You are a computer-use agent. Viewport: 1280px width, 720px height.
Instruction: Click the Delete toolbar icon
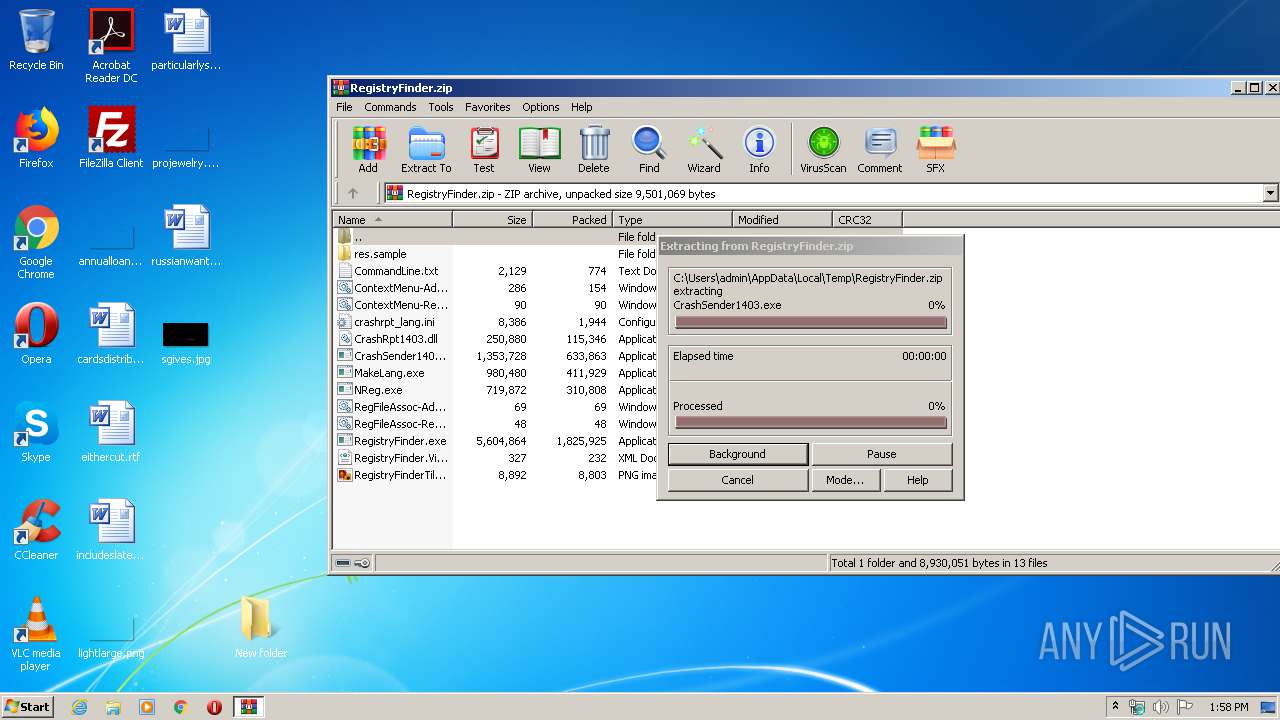[x=594, y=150]
